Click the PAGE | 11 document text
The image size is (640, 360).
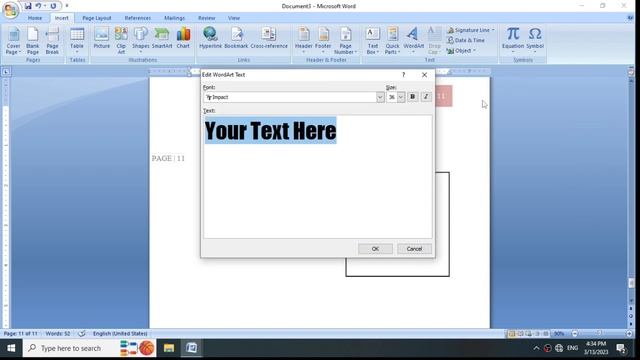pyautogui.click(x=168, y=158)
